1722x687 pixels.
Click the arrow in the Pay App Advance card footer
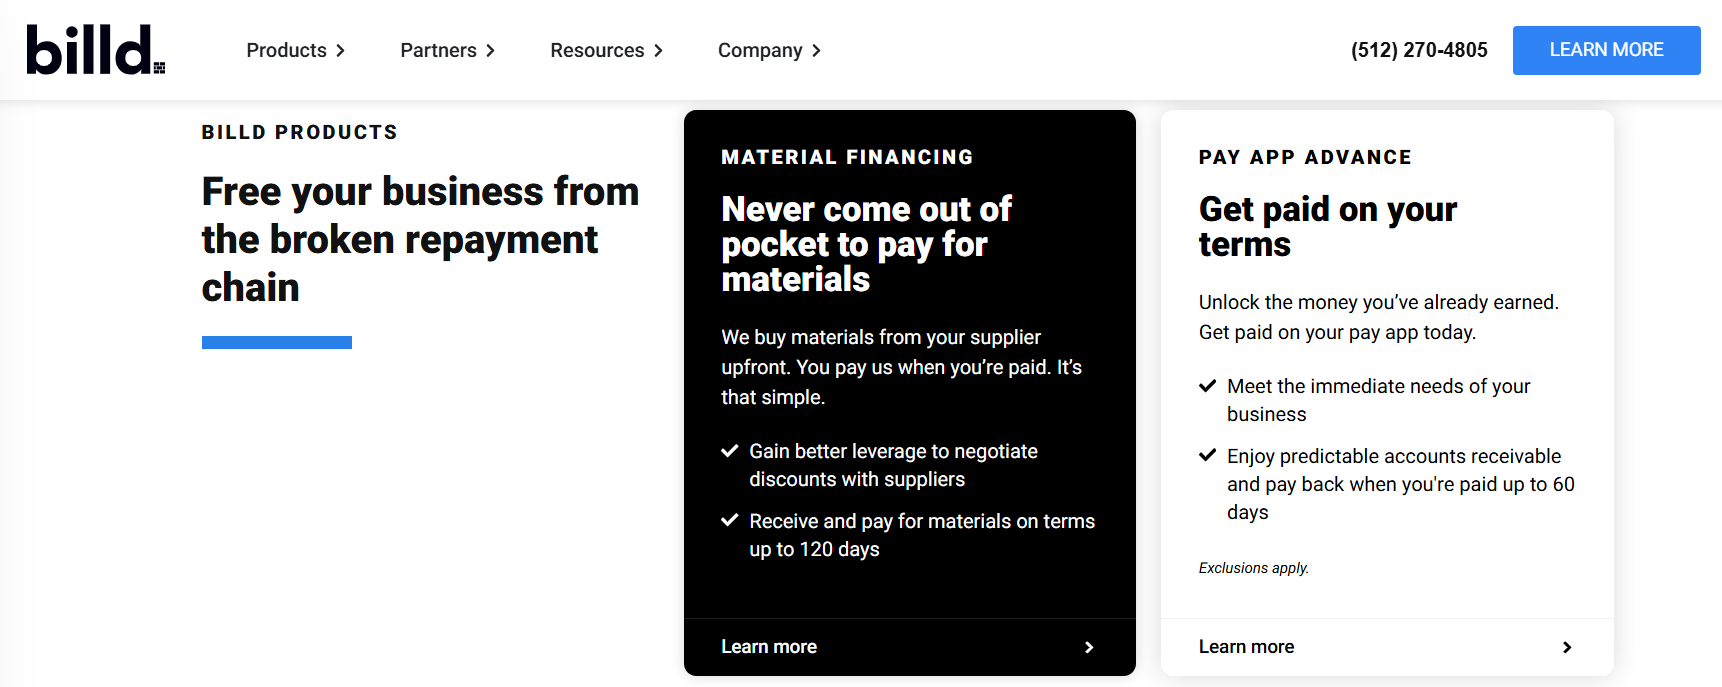[1567, 647]
